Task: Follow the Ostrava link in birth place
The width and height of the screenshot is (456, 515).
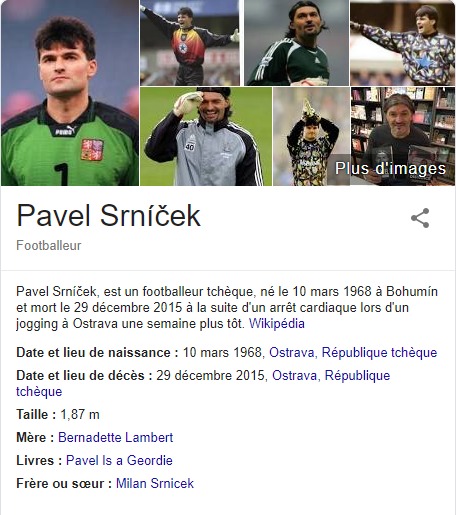Action: click(x=292, y=352)
